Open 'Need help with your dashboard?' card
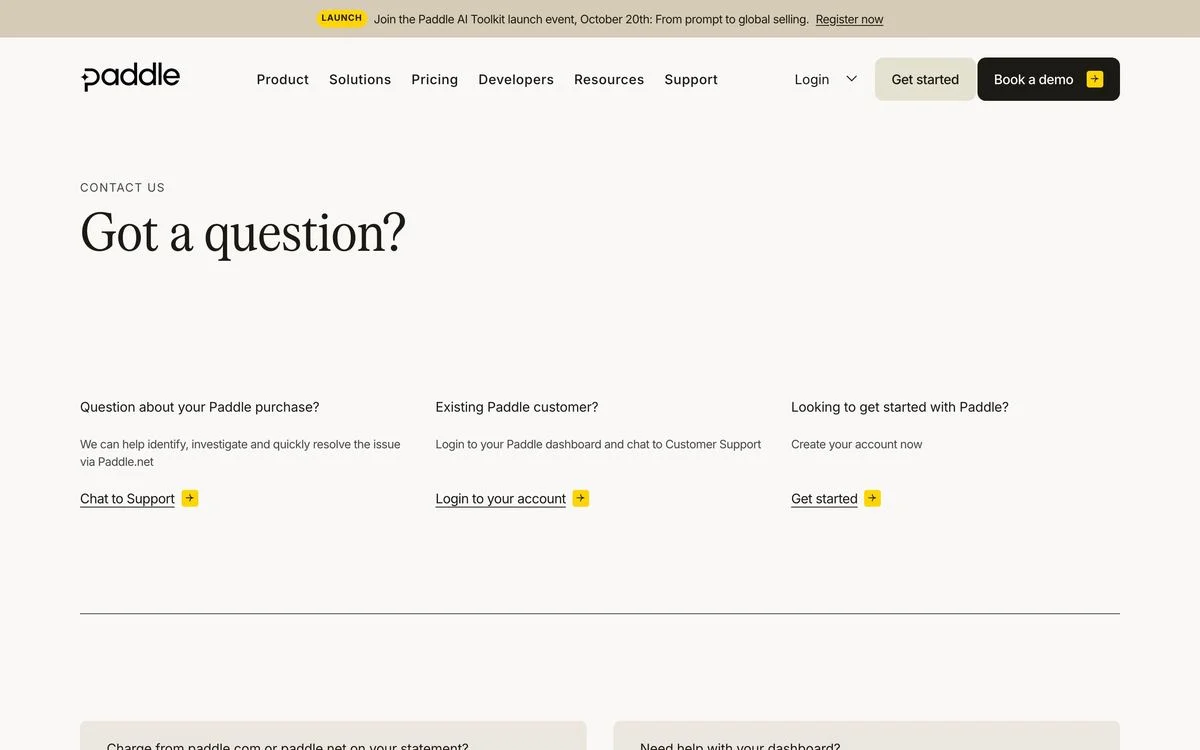 [866, 736]
